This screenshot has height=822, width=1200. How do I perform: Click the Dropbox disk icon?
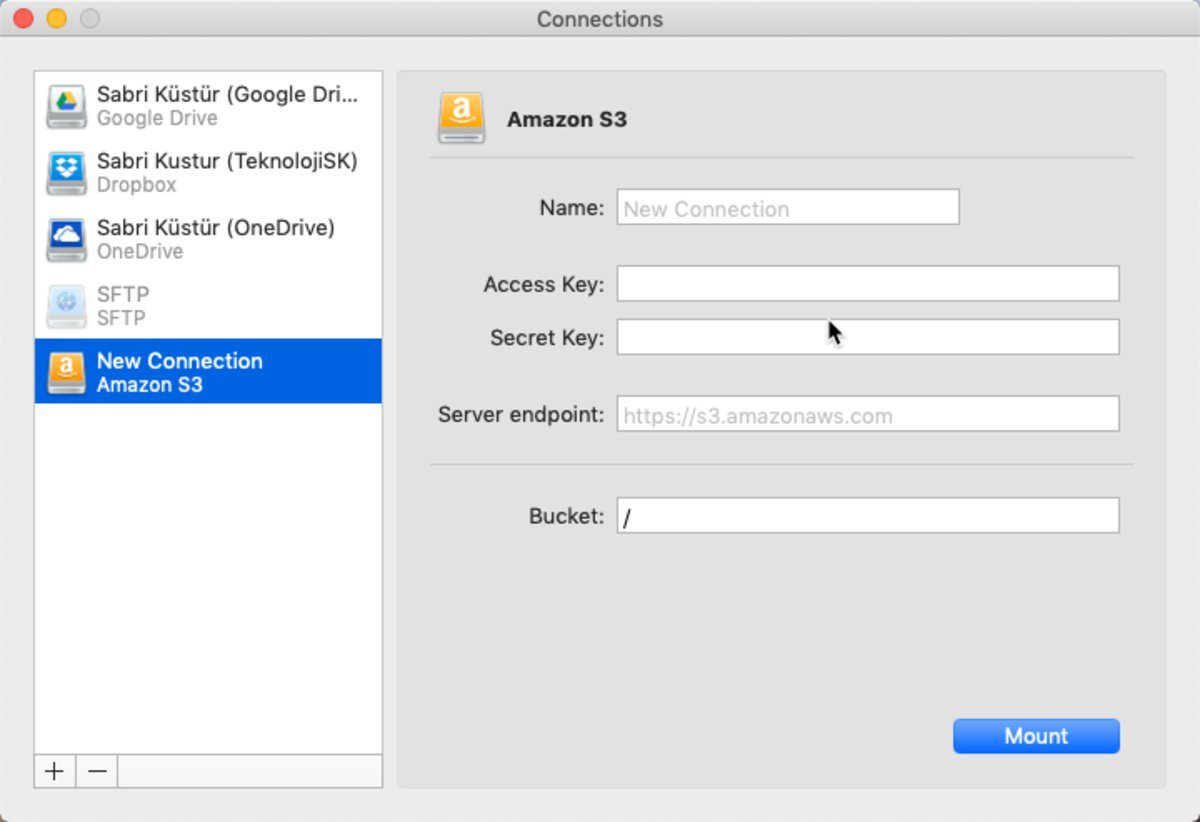[x=66, y=173]
